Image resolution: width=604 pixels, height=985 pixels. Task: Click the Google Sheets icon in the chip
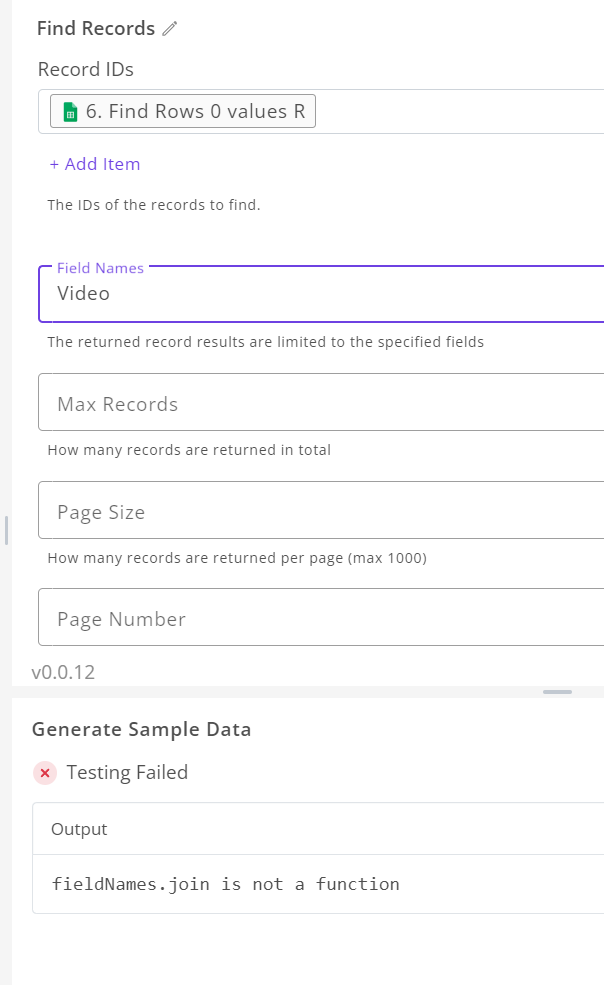(x=70, y=112)
